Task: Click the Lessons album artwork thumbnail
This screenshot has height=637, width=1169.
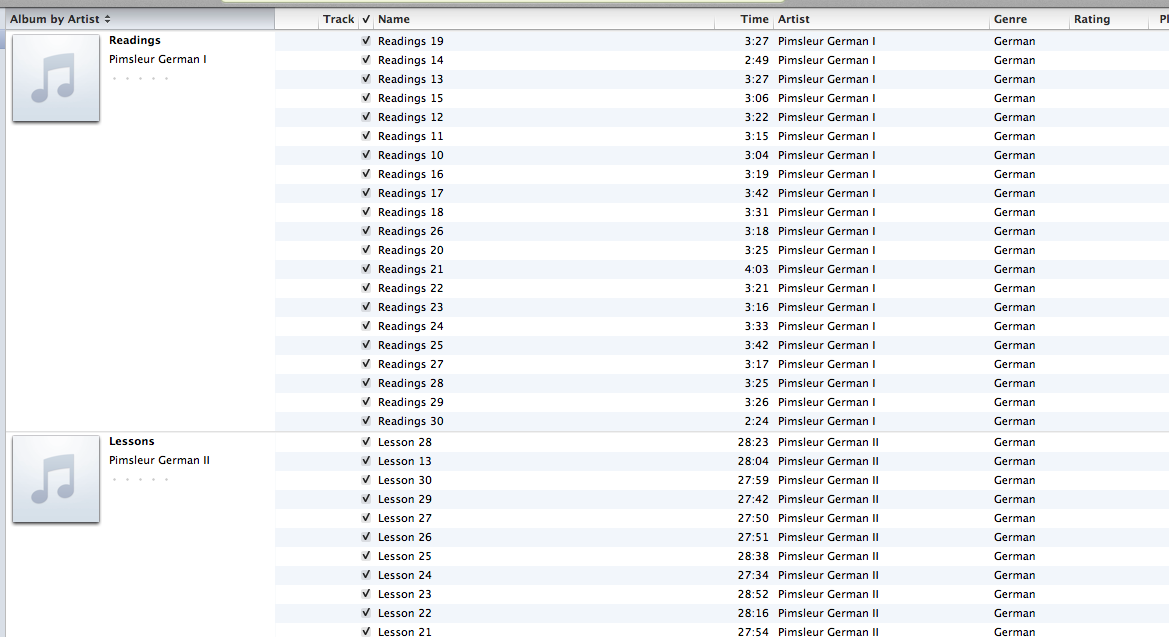Action: (x=56, y=479)
